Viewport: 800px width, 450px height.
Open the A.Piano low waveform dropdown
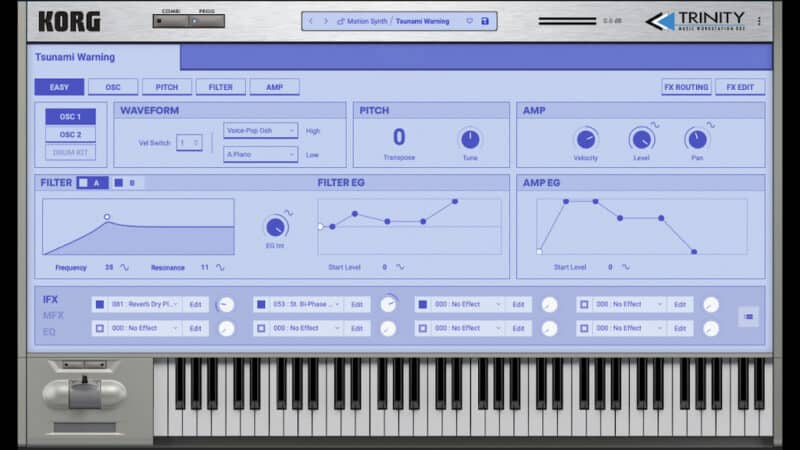(260, 154)
